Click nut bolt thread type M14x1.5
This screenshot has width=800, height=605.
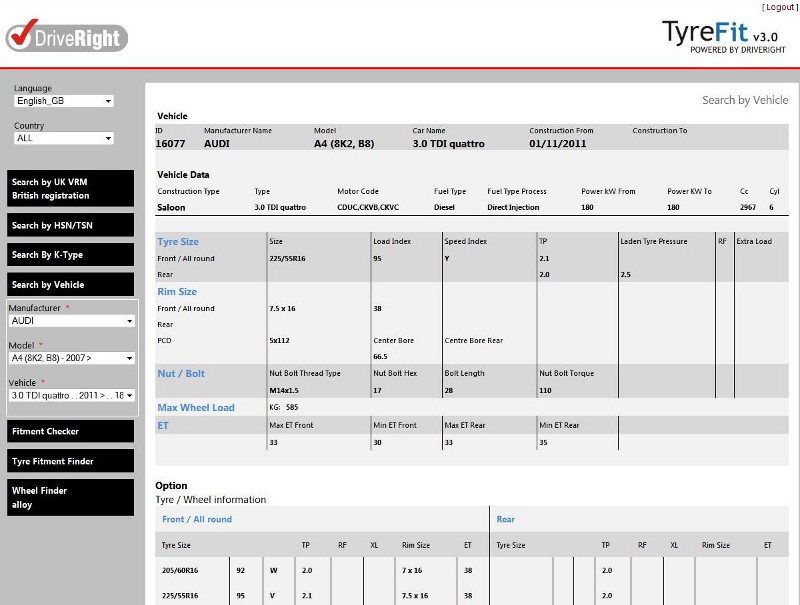[284, 390]
